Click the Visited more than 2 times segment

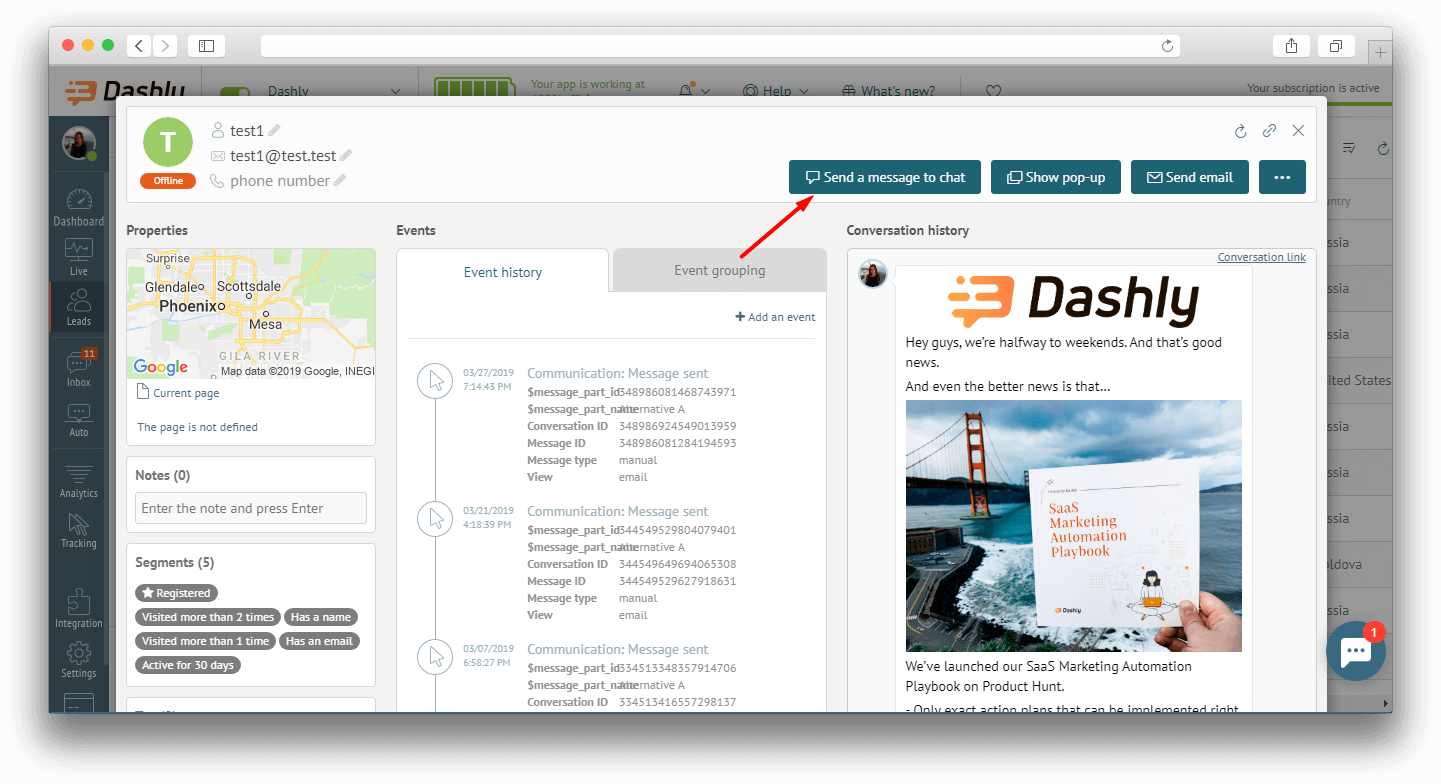click(x=208, y=617)
